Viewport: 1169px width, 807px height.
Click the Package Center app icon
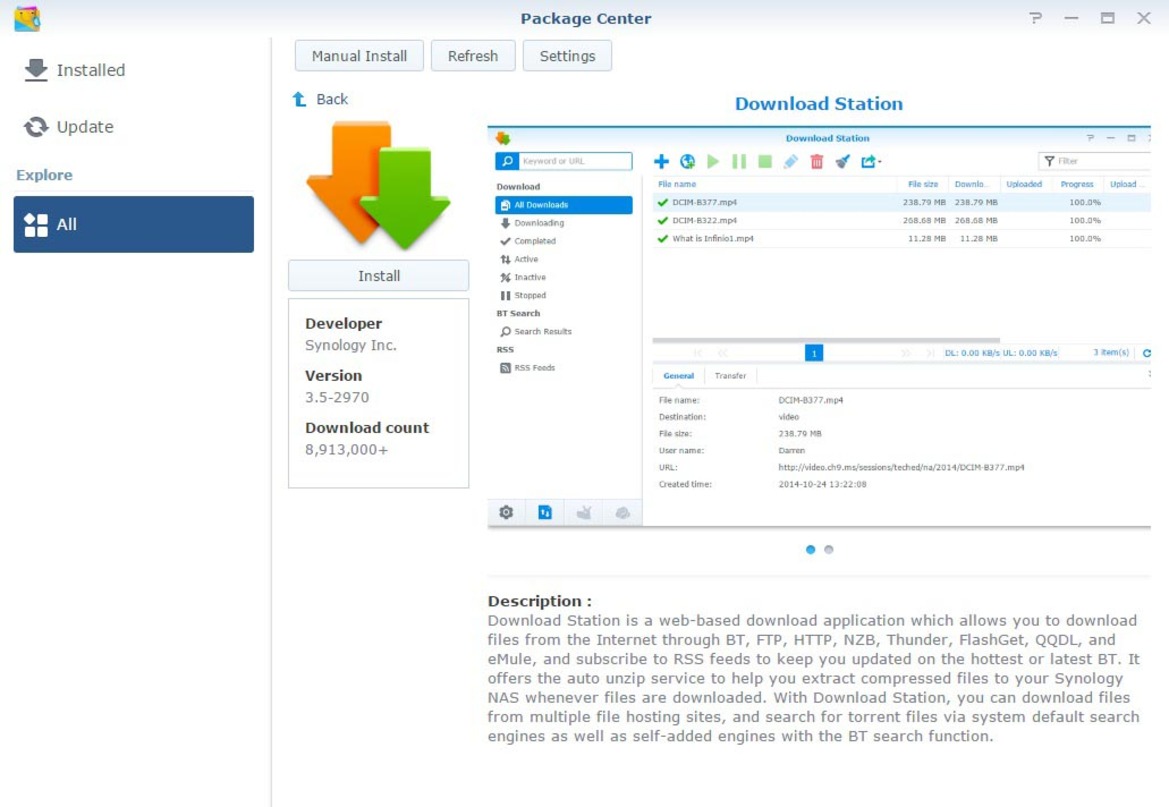pos(27,18)
